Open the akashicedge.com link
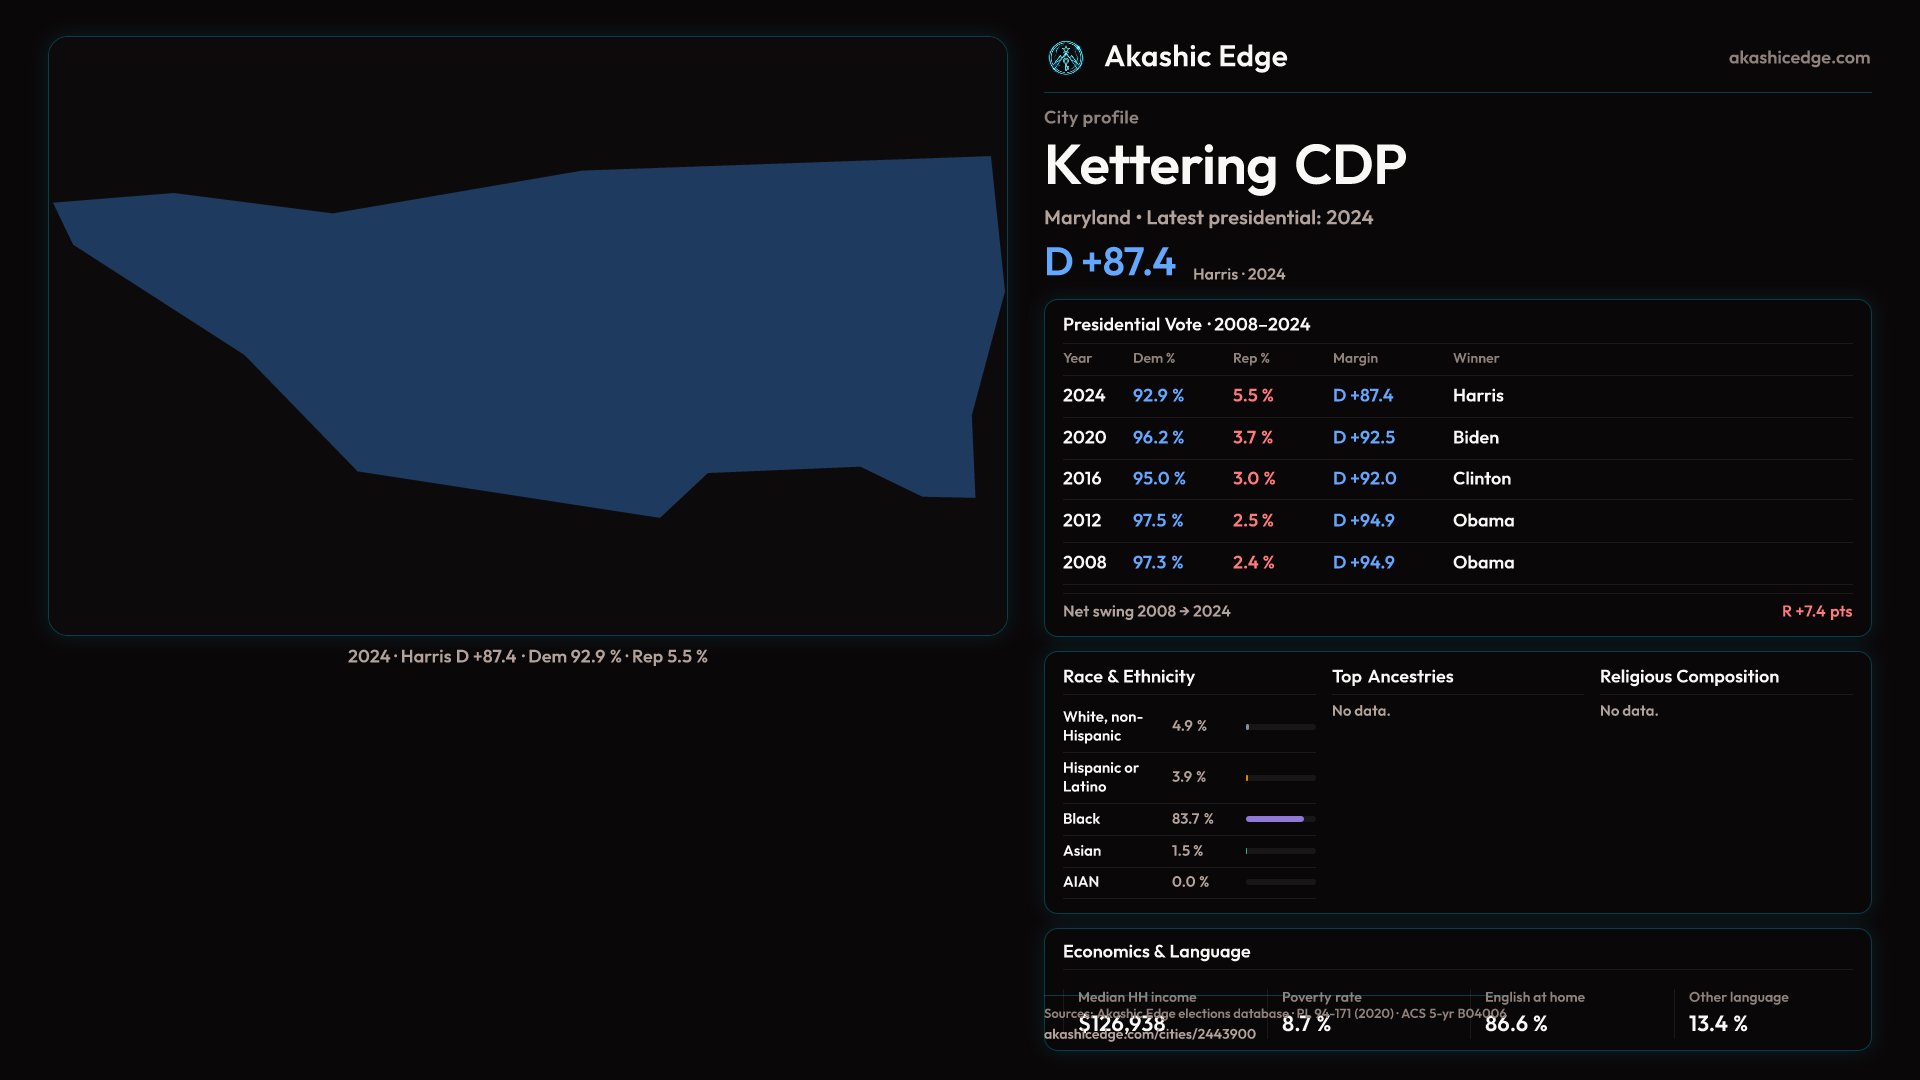 [x=1798, y=58]
